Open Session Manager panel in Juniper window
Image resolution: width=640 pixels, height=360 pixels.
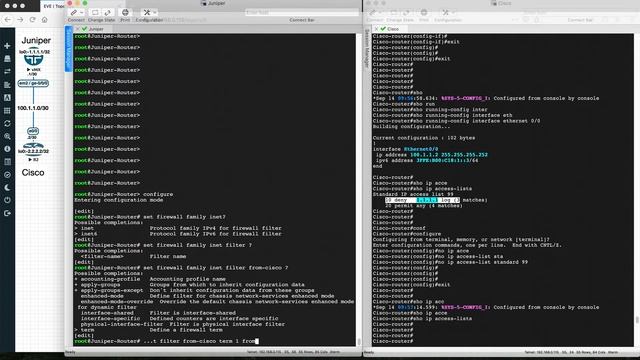(68, 48)
